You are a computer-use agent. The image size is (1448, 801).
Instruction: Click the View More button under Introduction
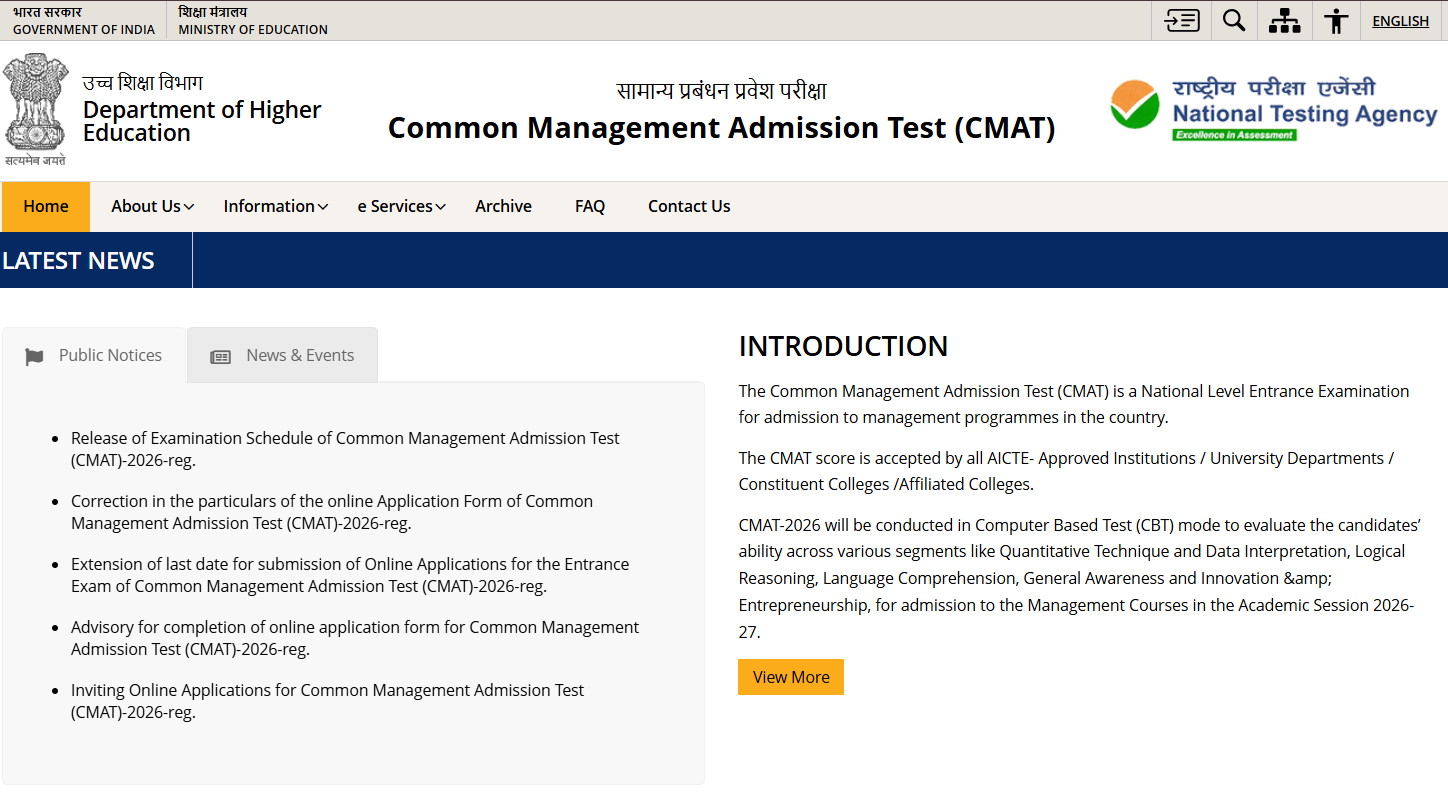(x=790, y=677)
